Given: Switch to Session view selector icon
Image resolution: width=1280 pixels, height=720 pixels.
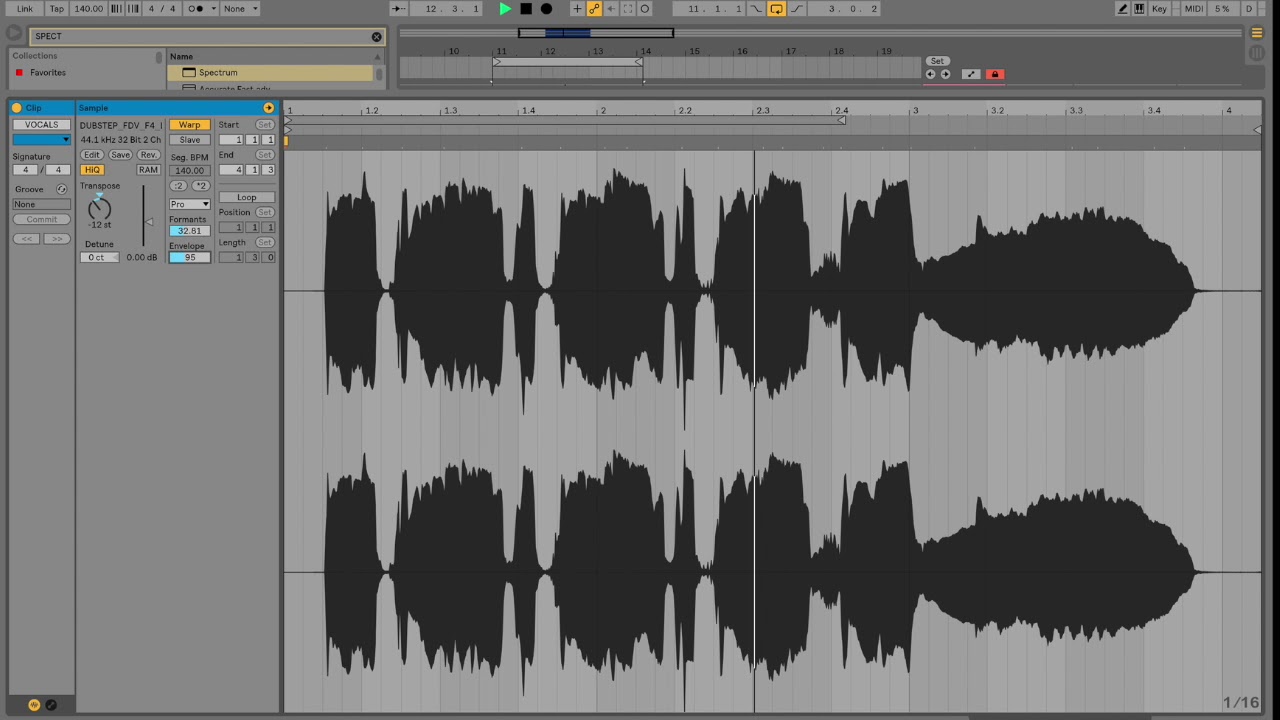Looking at the screenshot, I should click(1257, 53).
